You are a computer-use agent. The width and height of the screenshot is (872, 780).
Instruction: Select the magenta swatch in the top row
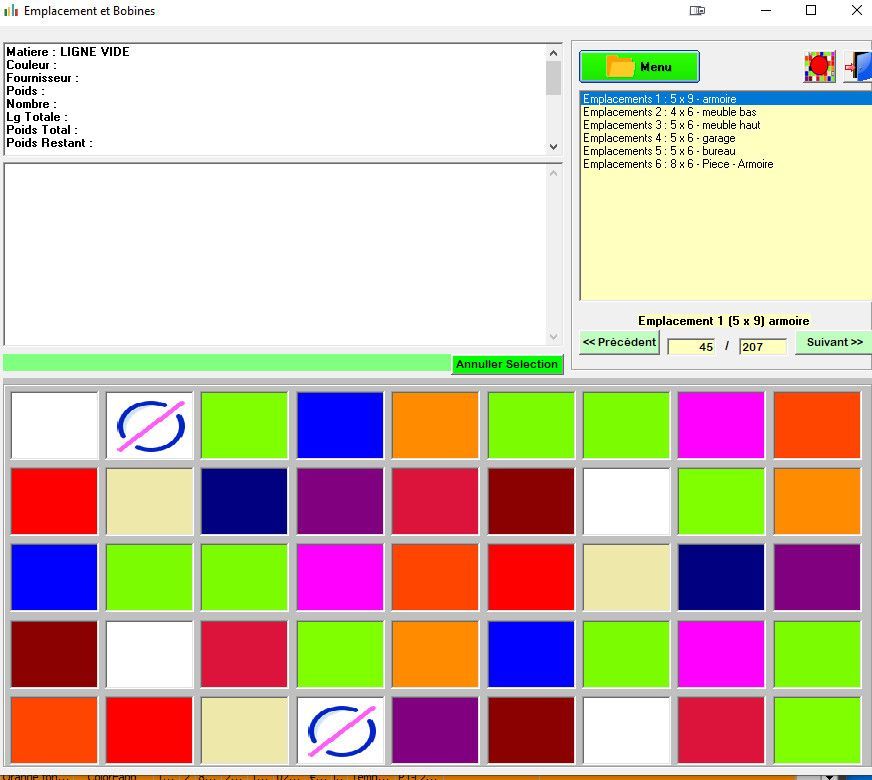(721, 425)
